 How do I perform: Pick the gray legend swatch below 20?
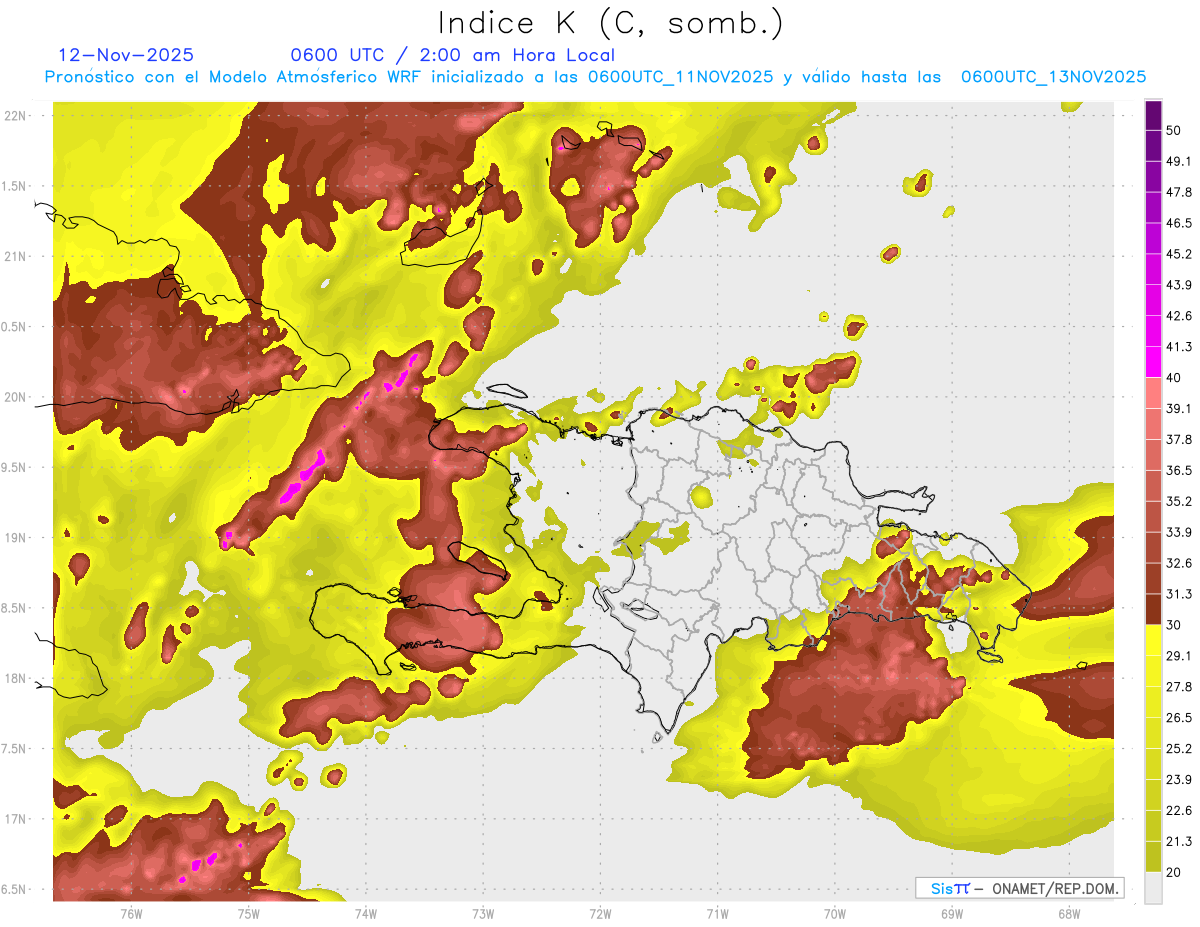point(1153,888)
